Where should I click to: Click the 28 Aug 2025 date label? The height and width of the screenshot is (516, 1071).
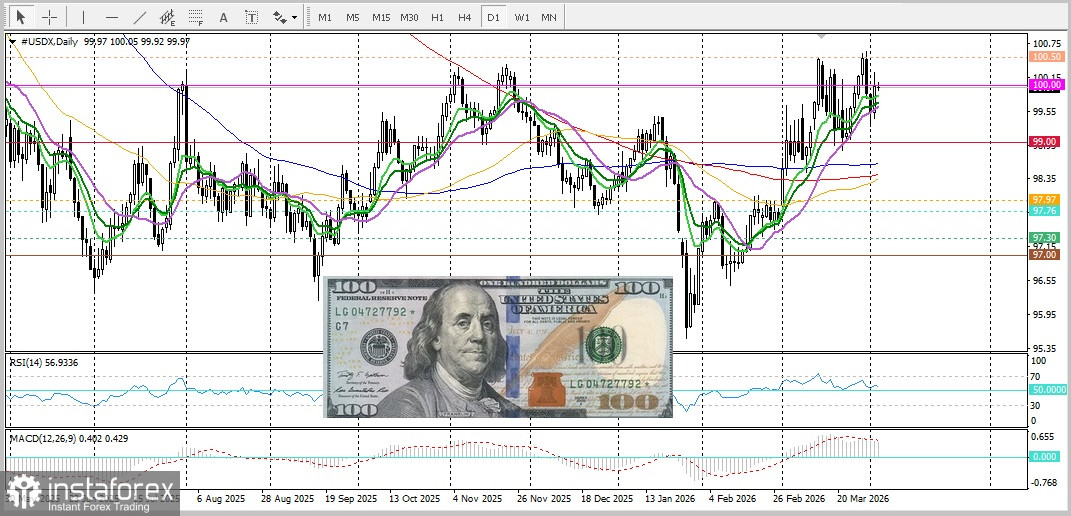(290, 498)
